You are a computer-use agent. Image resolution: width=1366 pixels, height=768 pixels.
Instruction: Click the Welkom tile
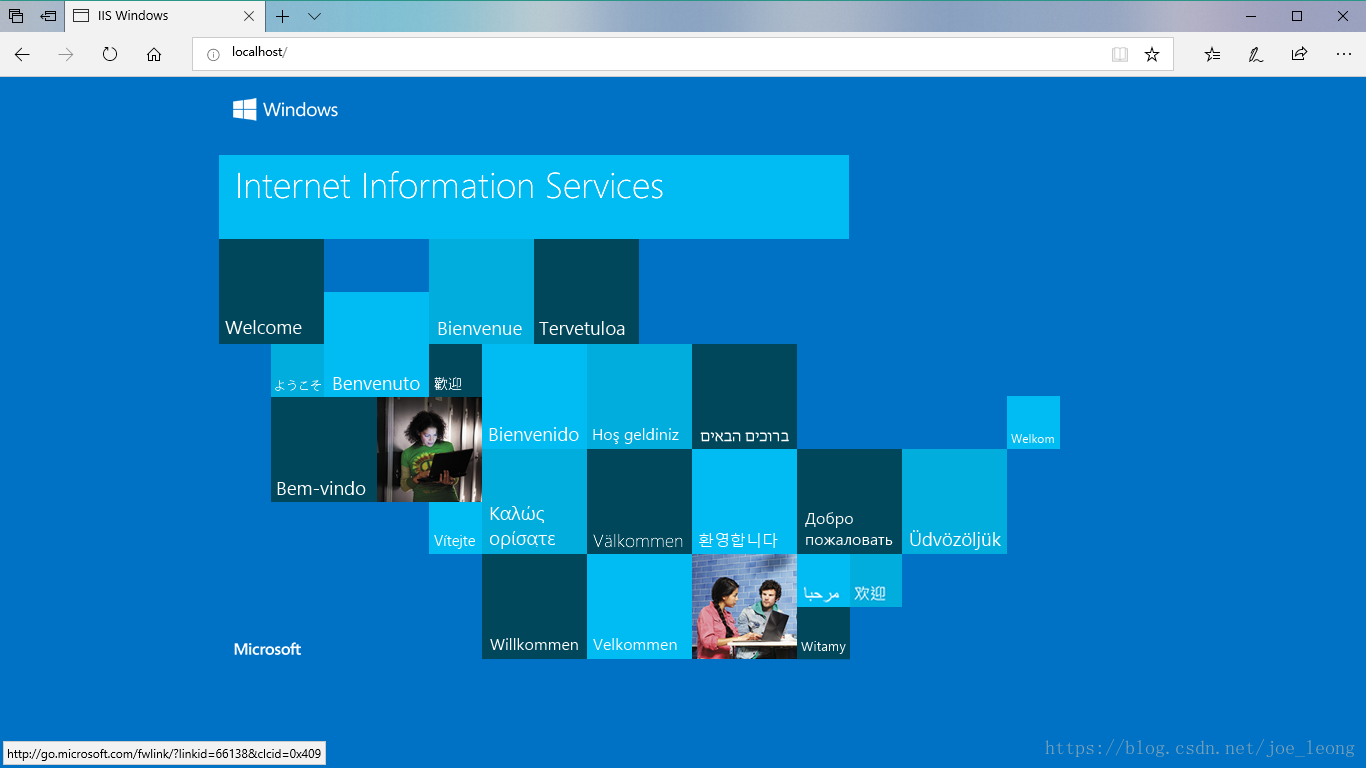[x=1033, y=422]
